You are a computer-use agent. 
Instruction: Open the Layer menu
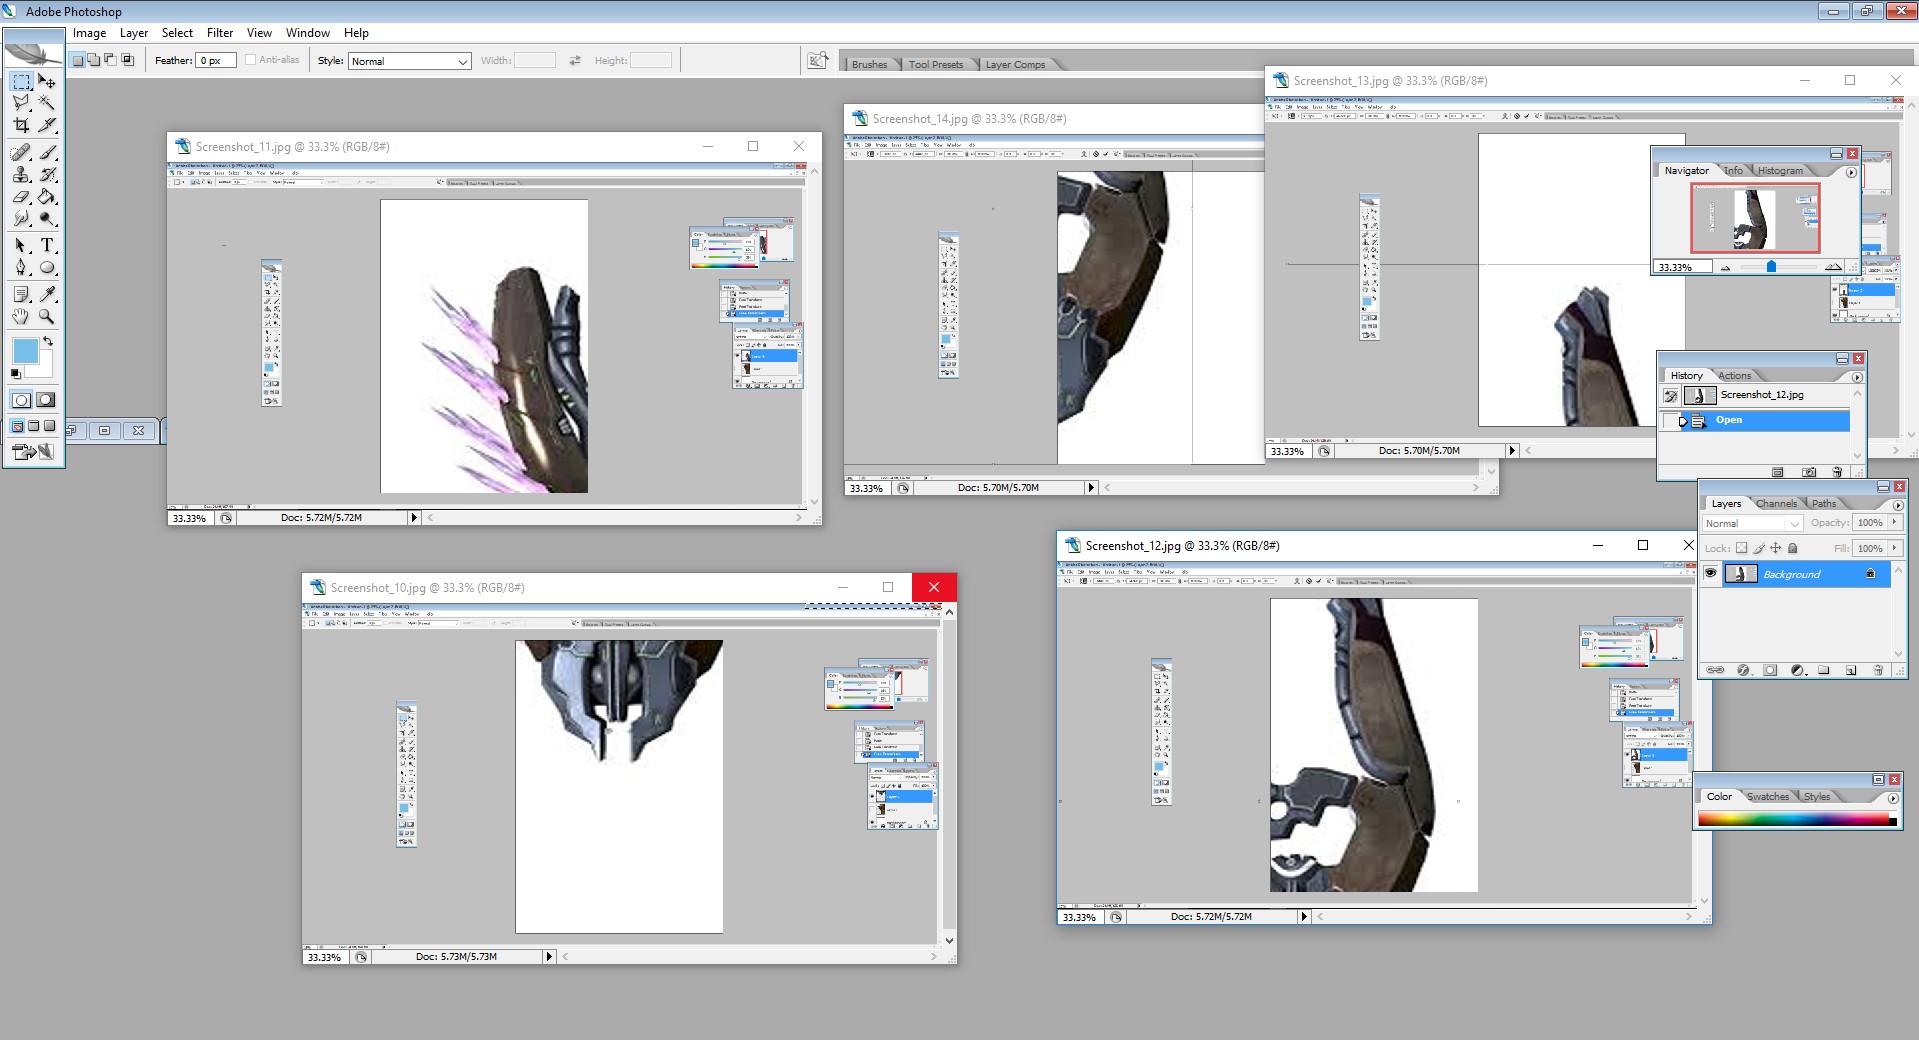point(134,33)
